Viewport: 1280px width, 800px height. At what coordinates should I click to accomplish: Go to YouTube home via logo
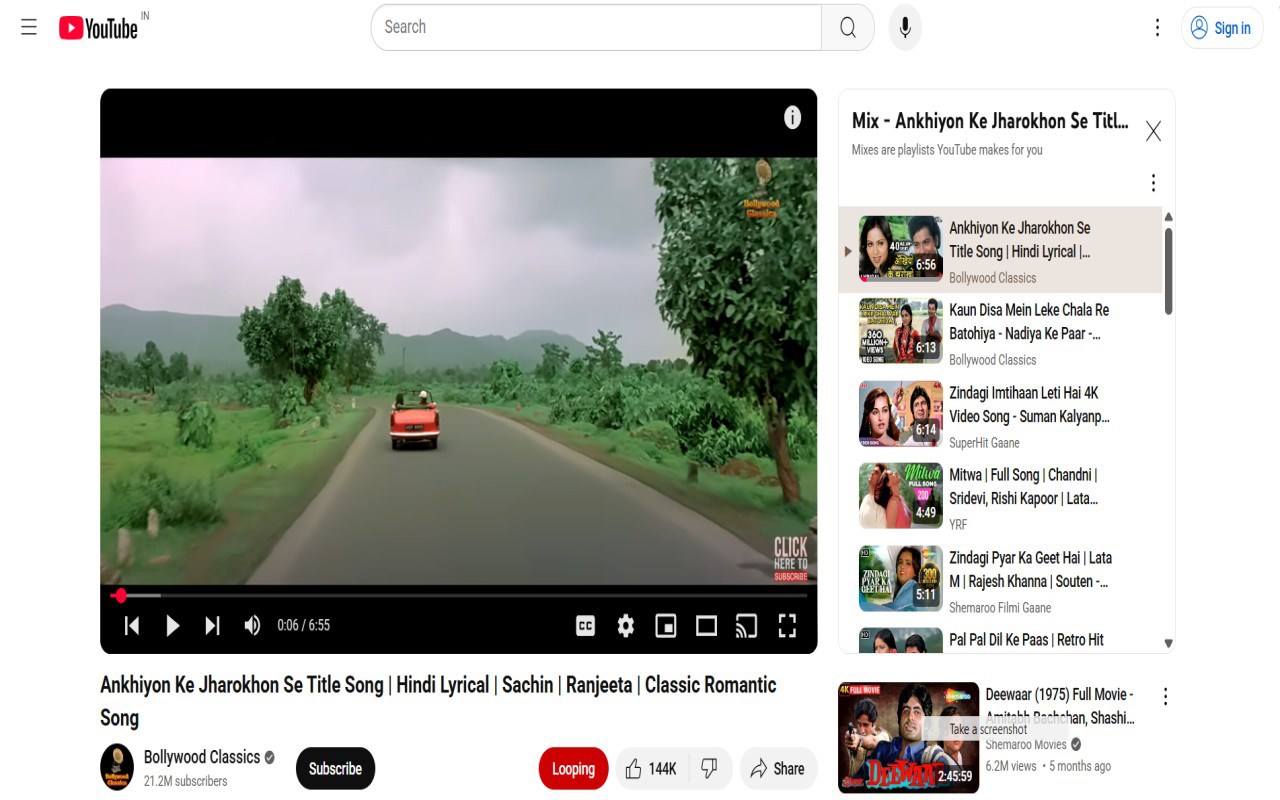(98, 28)
